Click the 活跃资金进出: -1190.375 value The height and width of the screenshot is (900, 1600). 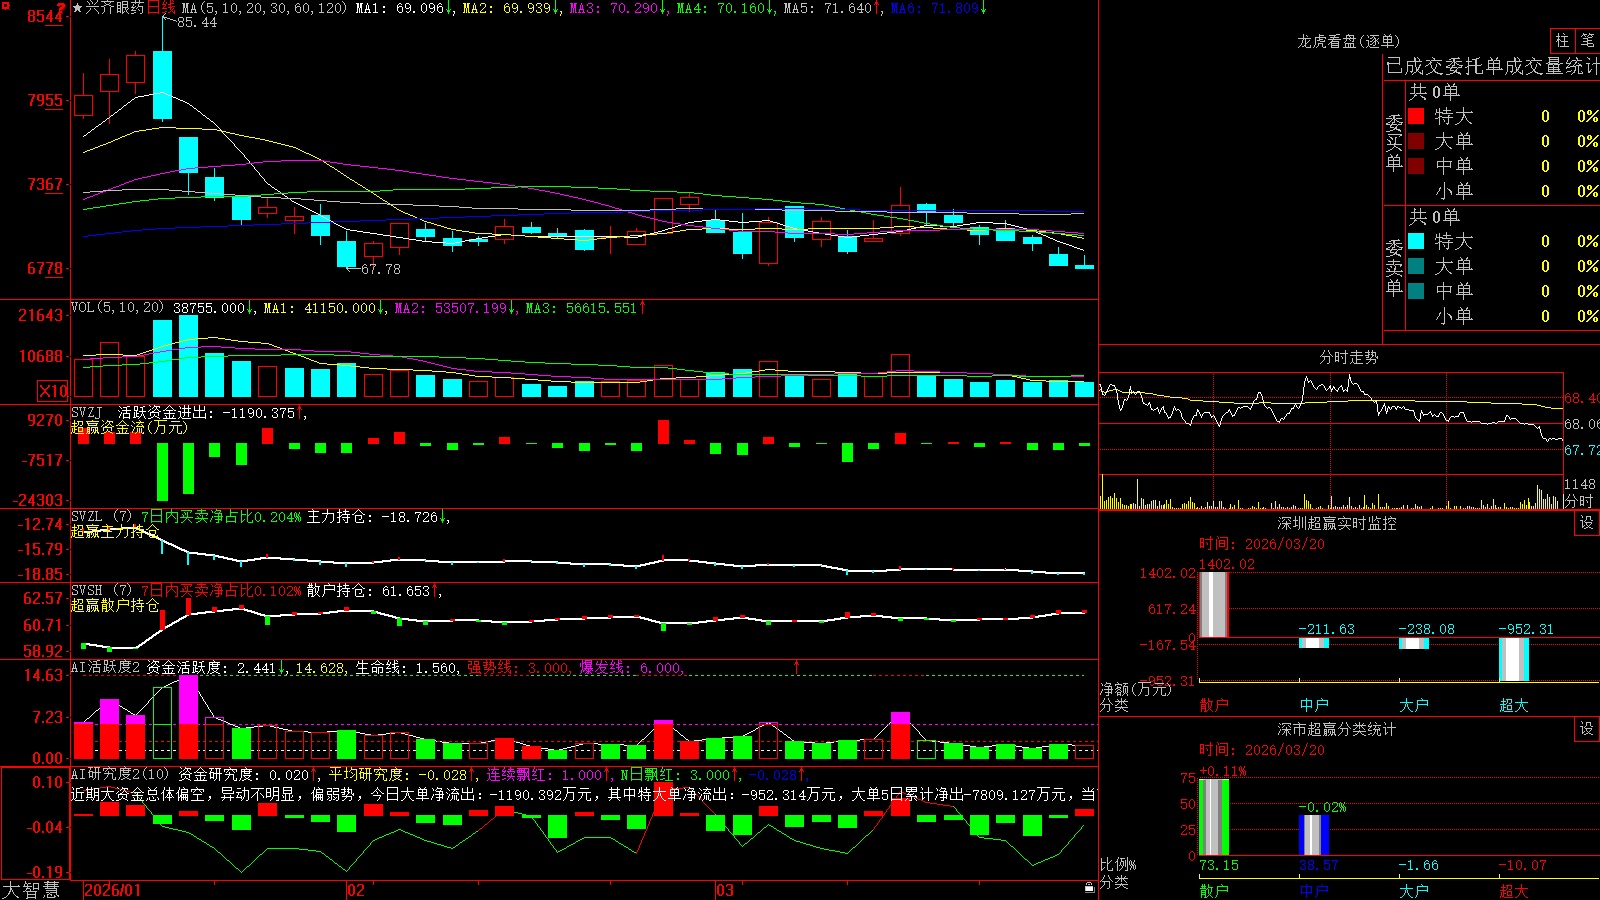(208, 412)
